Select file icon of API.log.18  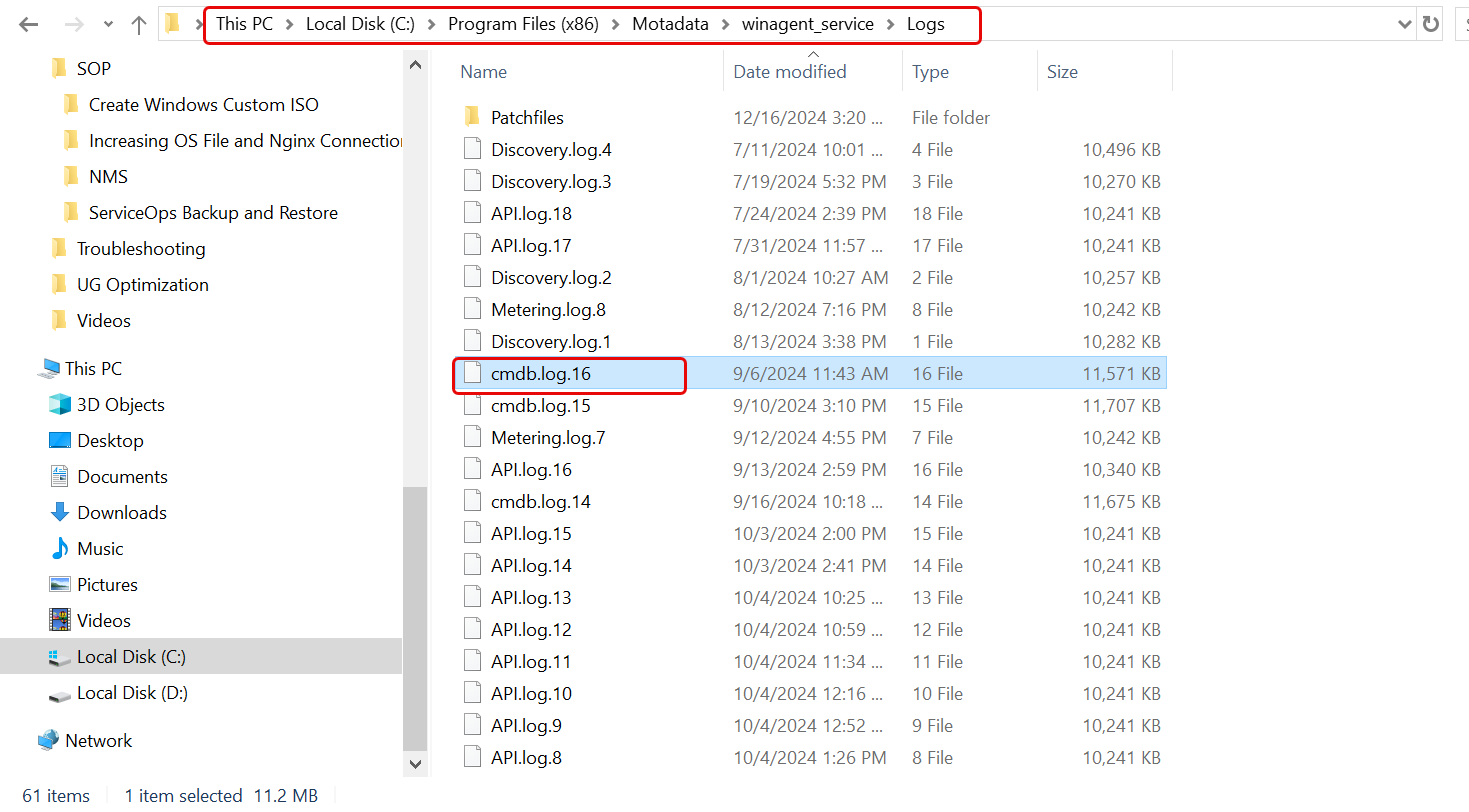tap(473, 214)
